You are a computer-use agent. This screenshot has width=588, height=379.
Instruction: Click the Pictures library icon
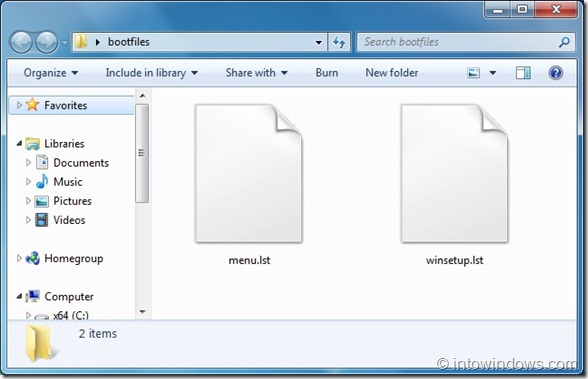[x=42, y=201]
